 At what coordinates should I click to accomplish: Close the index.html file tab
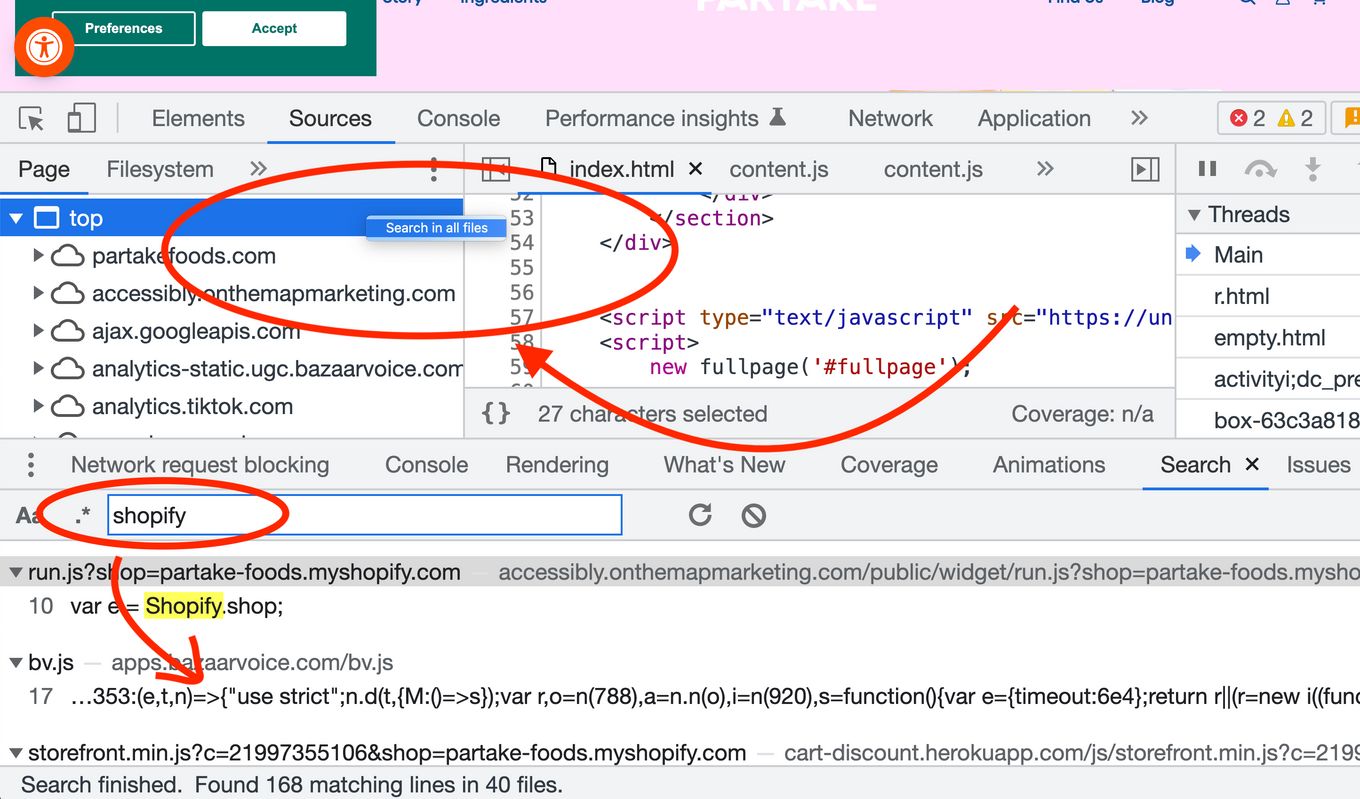[x=696, y=169]
